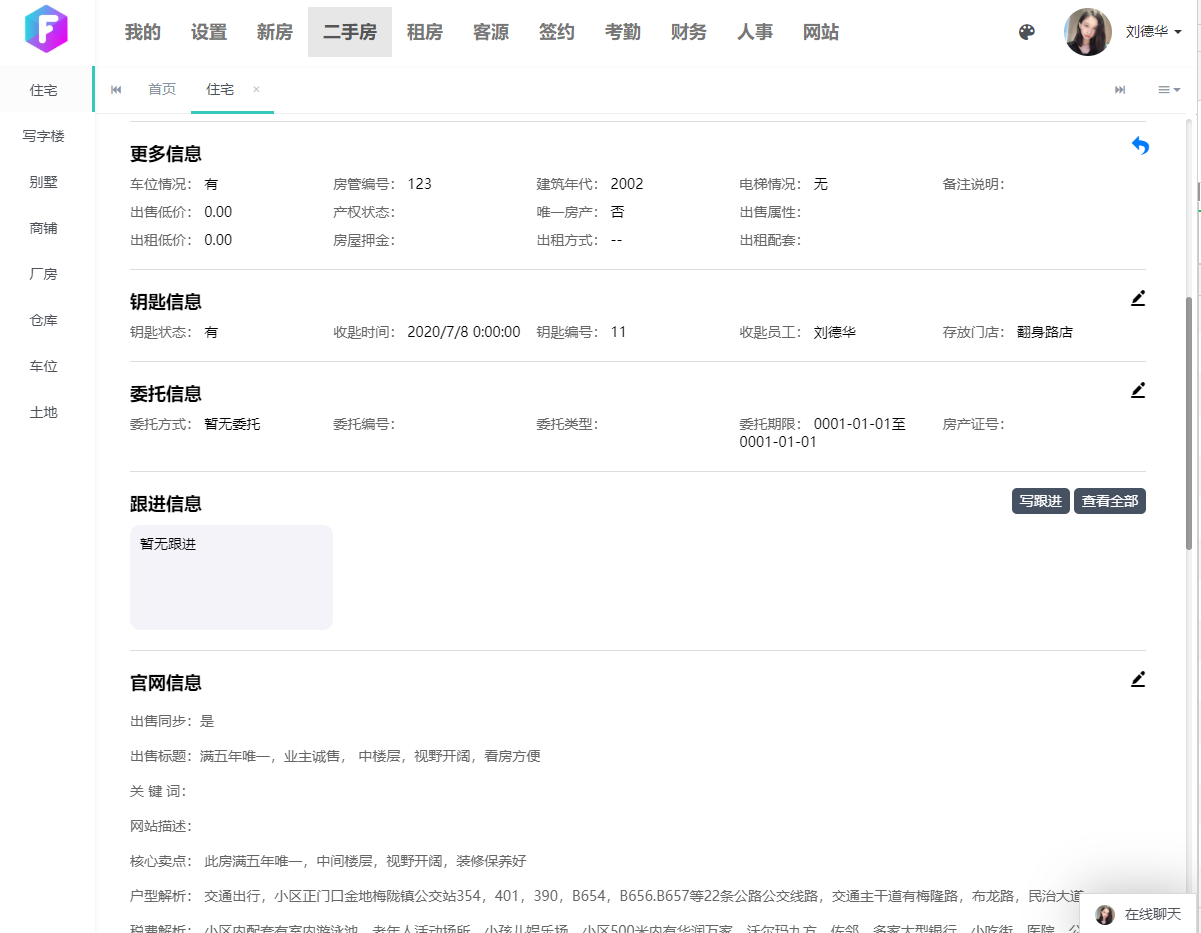This screenshot has width=1201, height=933.
Task: Open the 刘德华 user dropdown
Action: [x=1153, y=32]
